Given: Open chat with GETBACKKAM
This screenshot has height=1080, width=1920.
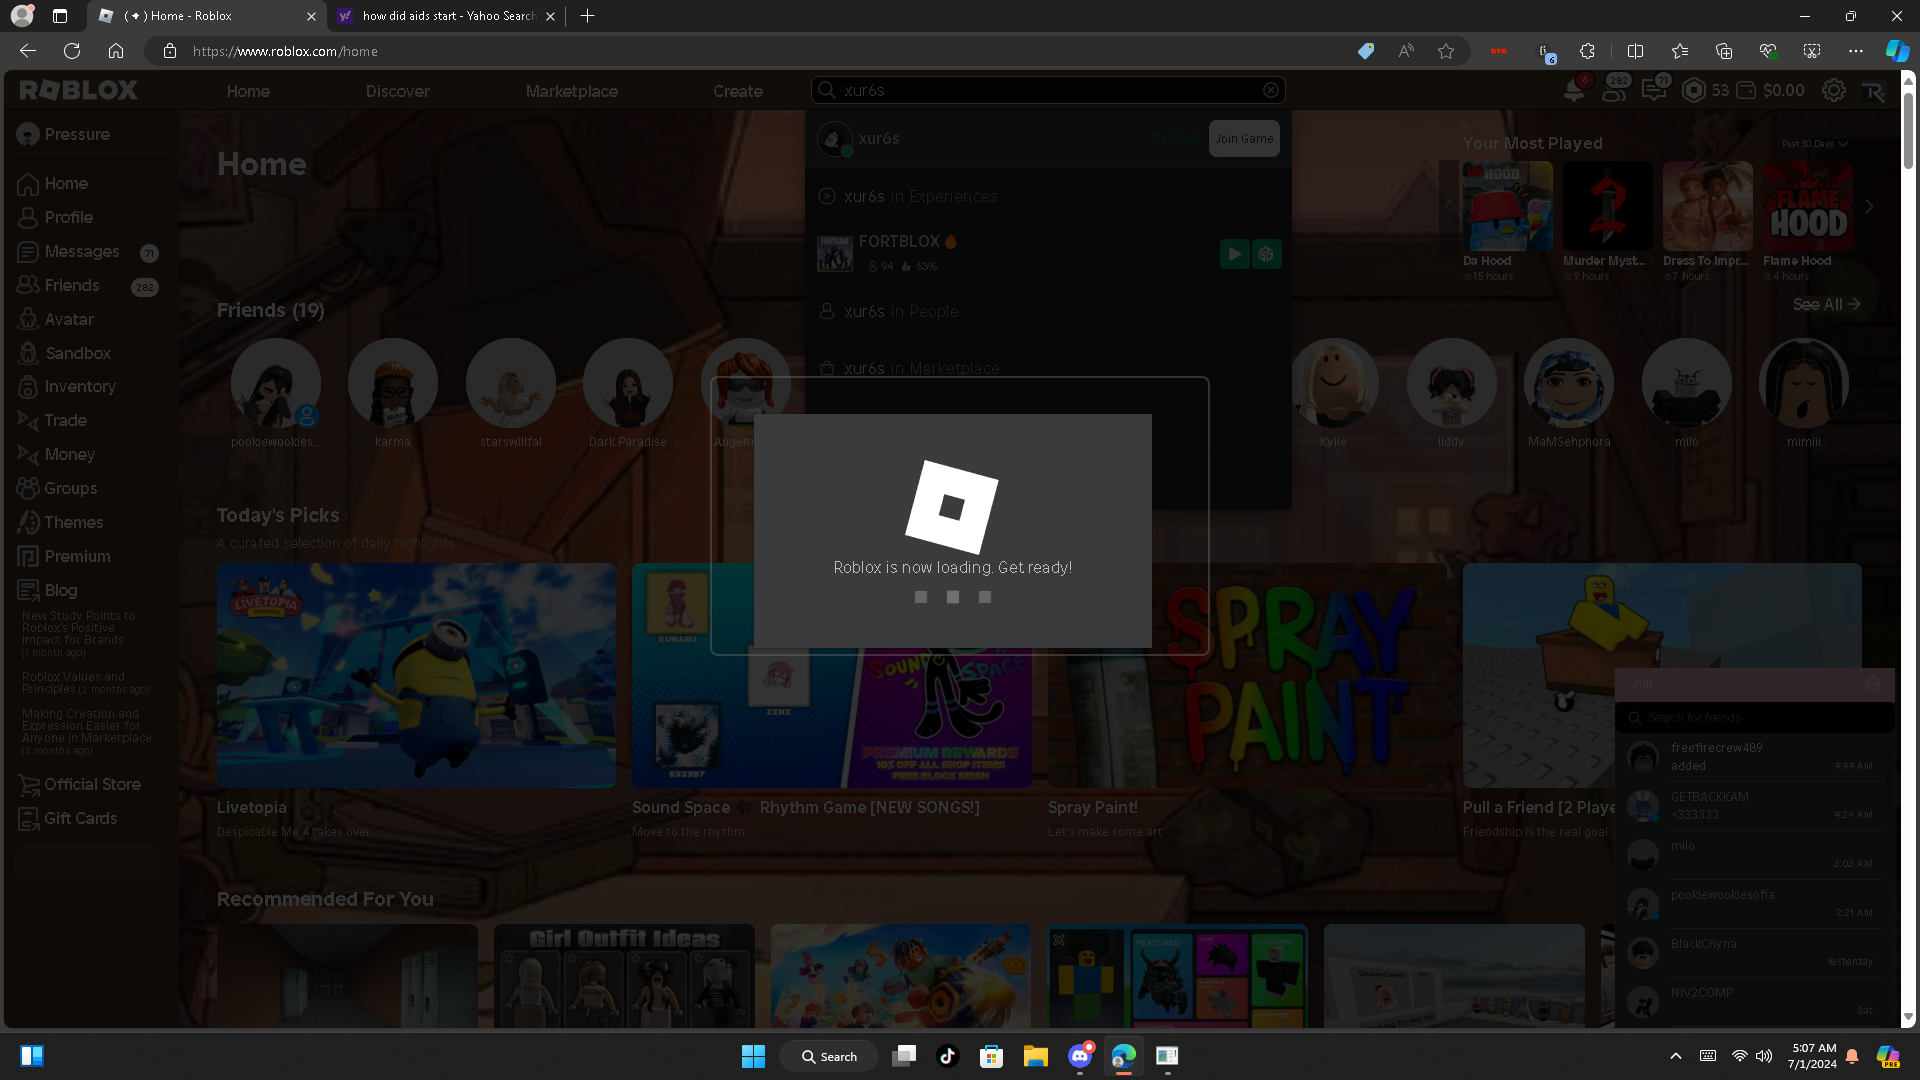Looking at the screenshot, I should click(x=1754, y=806).
